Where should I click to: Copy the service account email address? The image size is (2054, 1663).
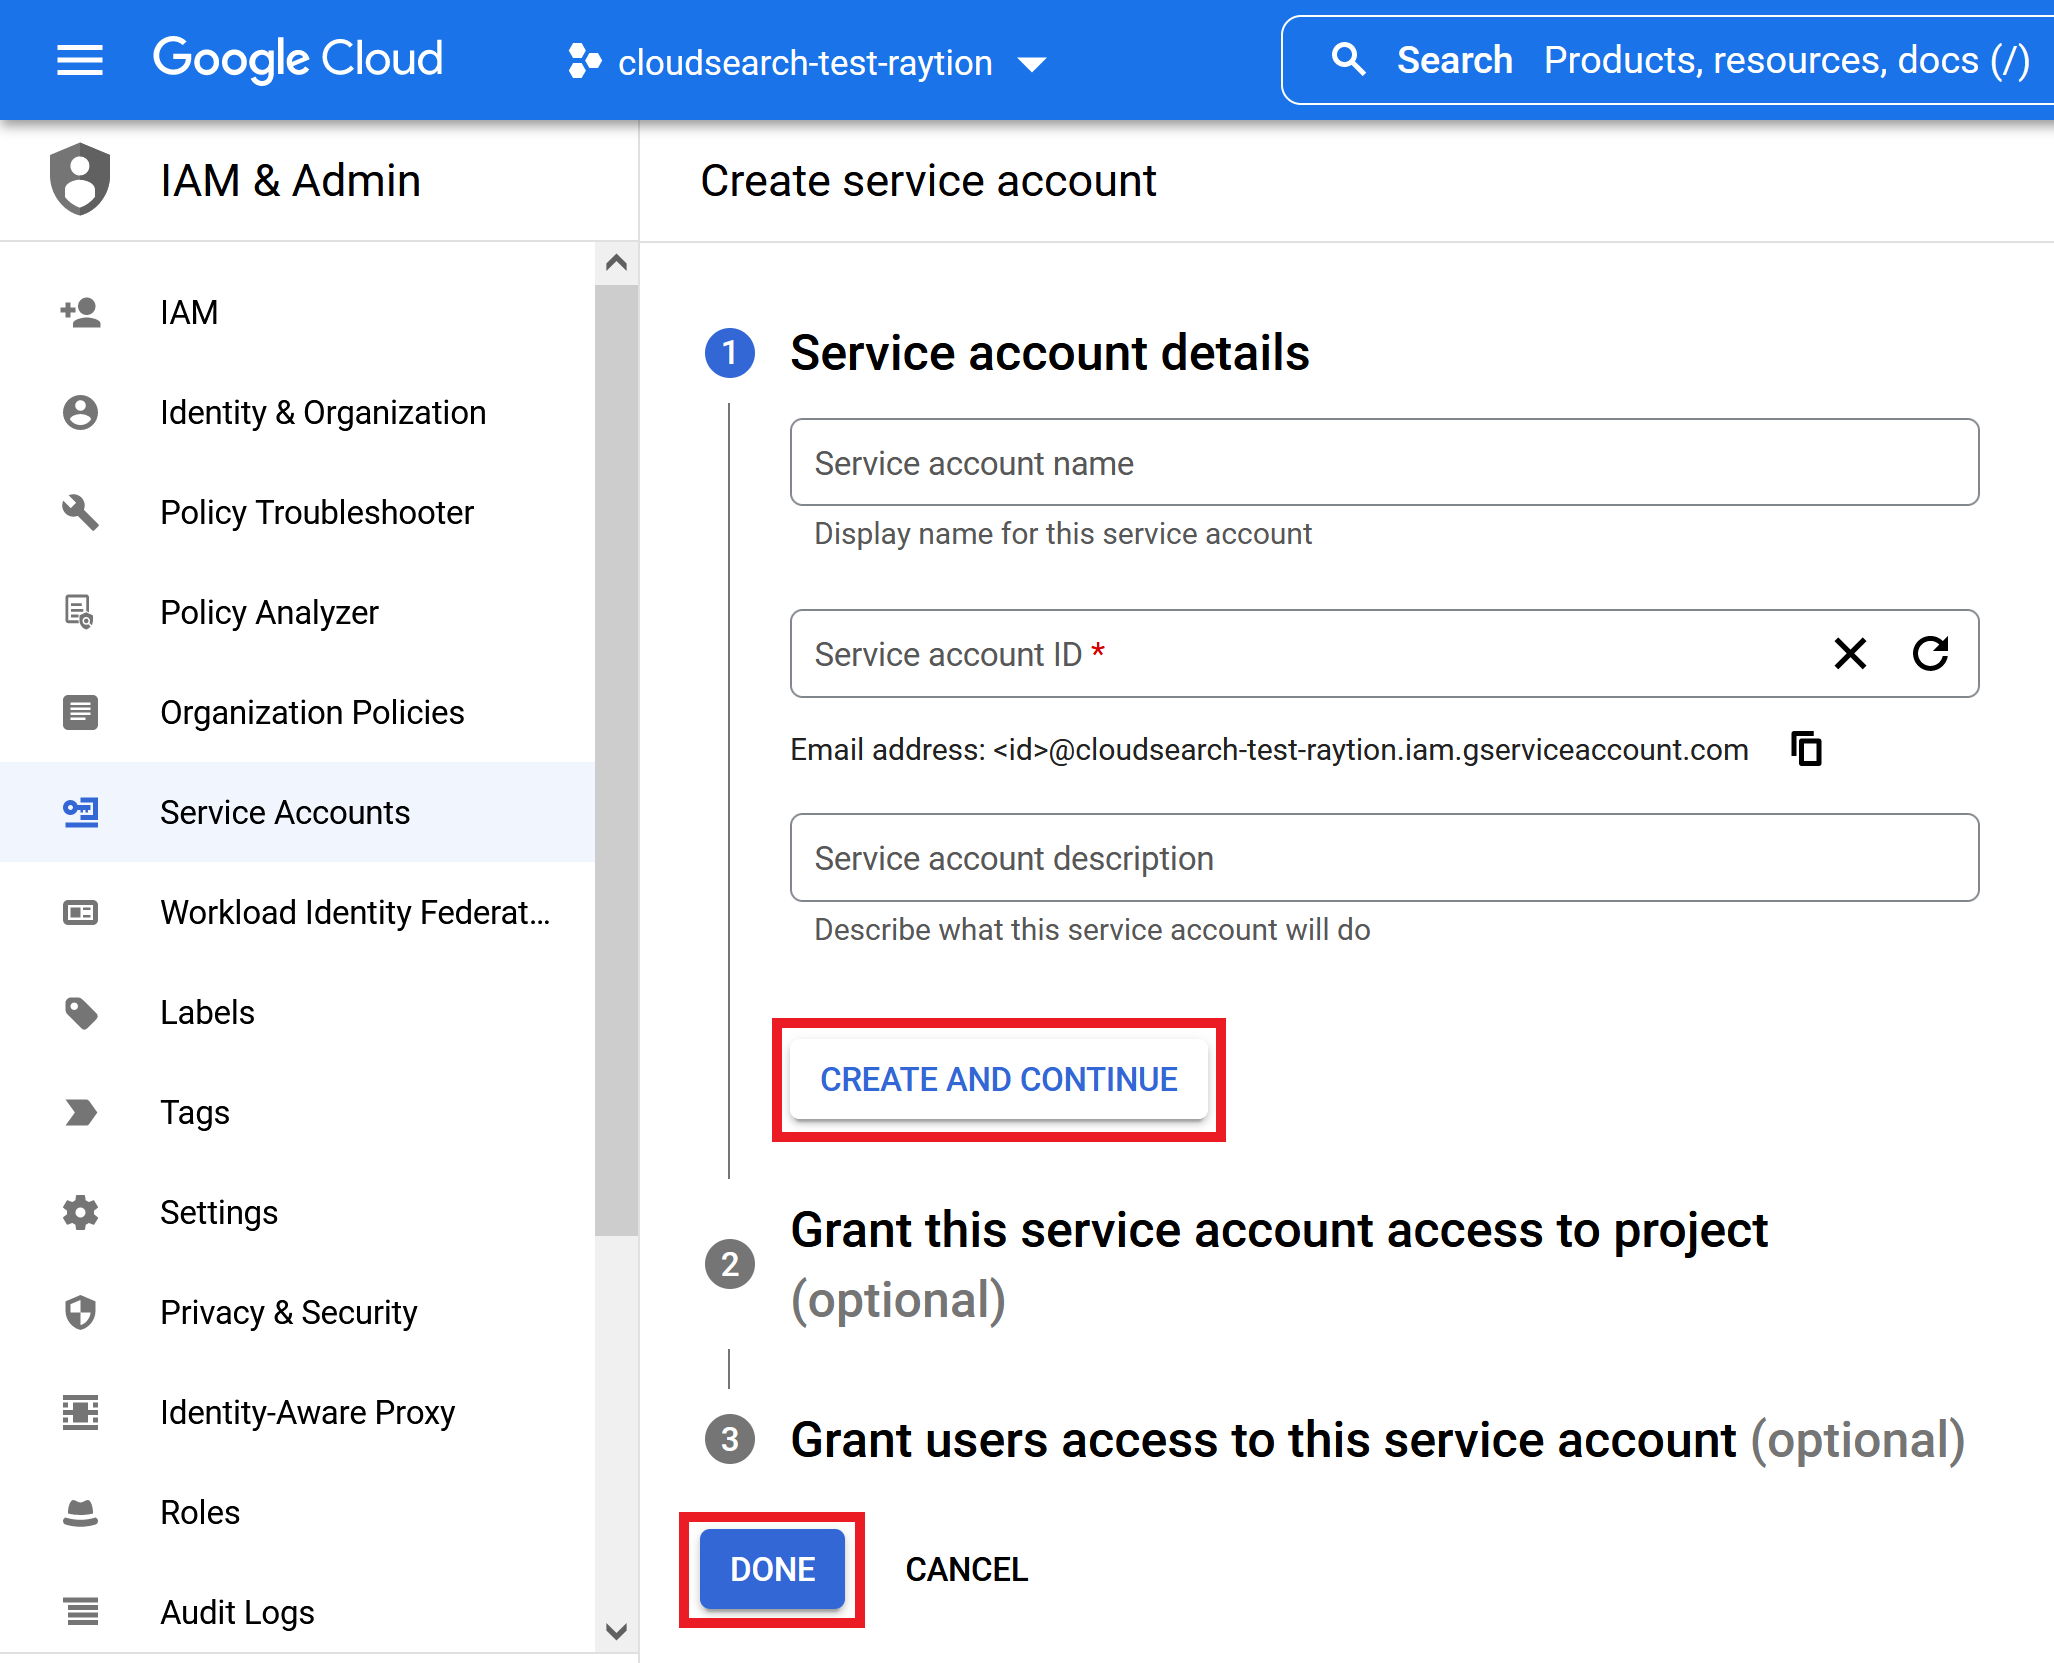[x=1806, y=748]
